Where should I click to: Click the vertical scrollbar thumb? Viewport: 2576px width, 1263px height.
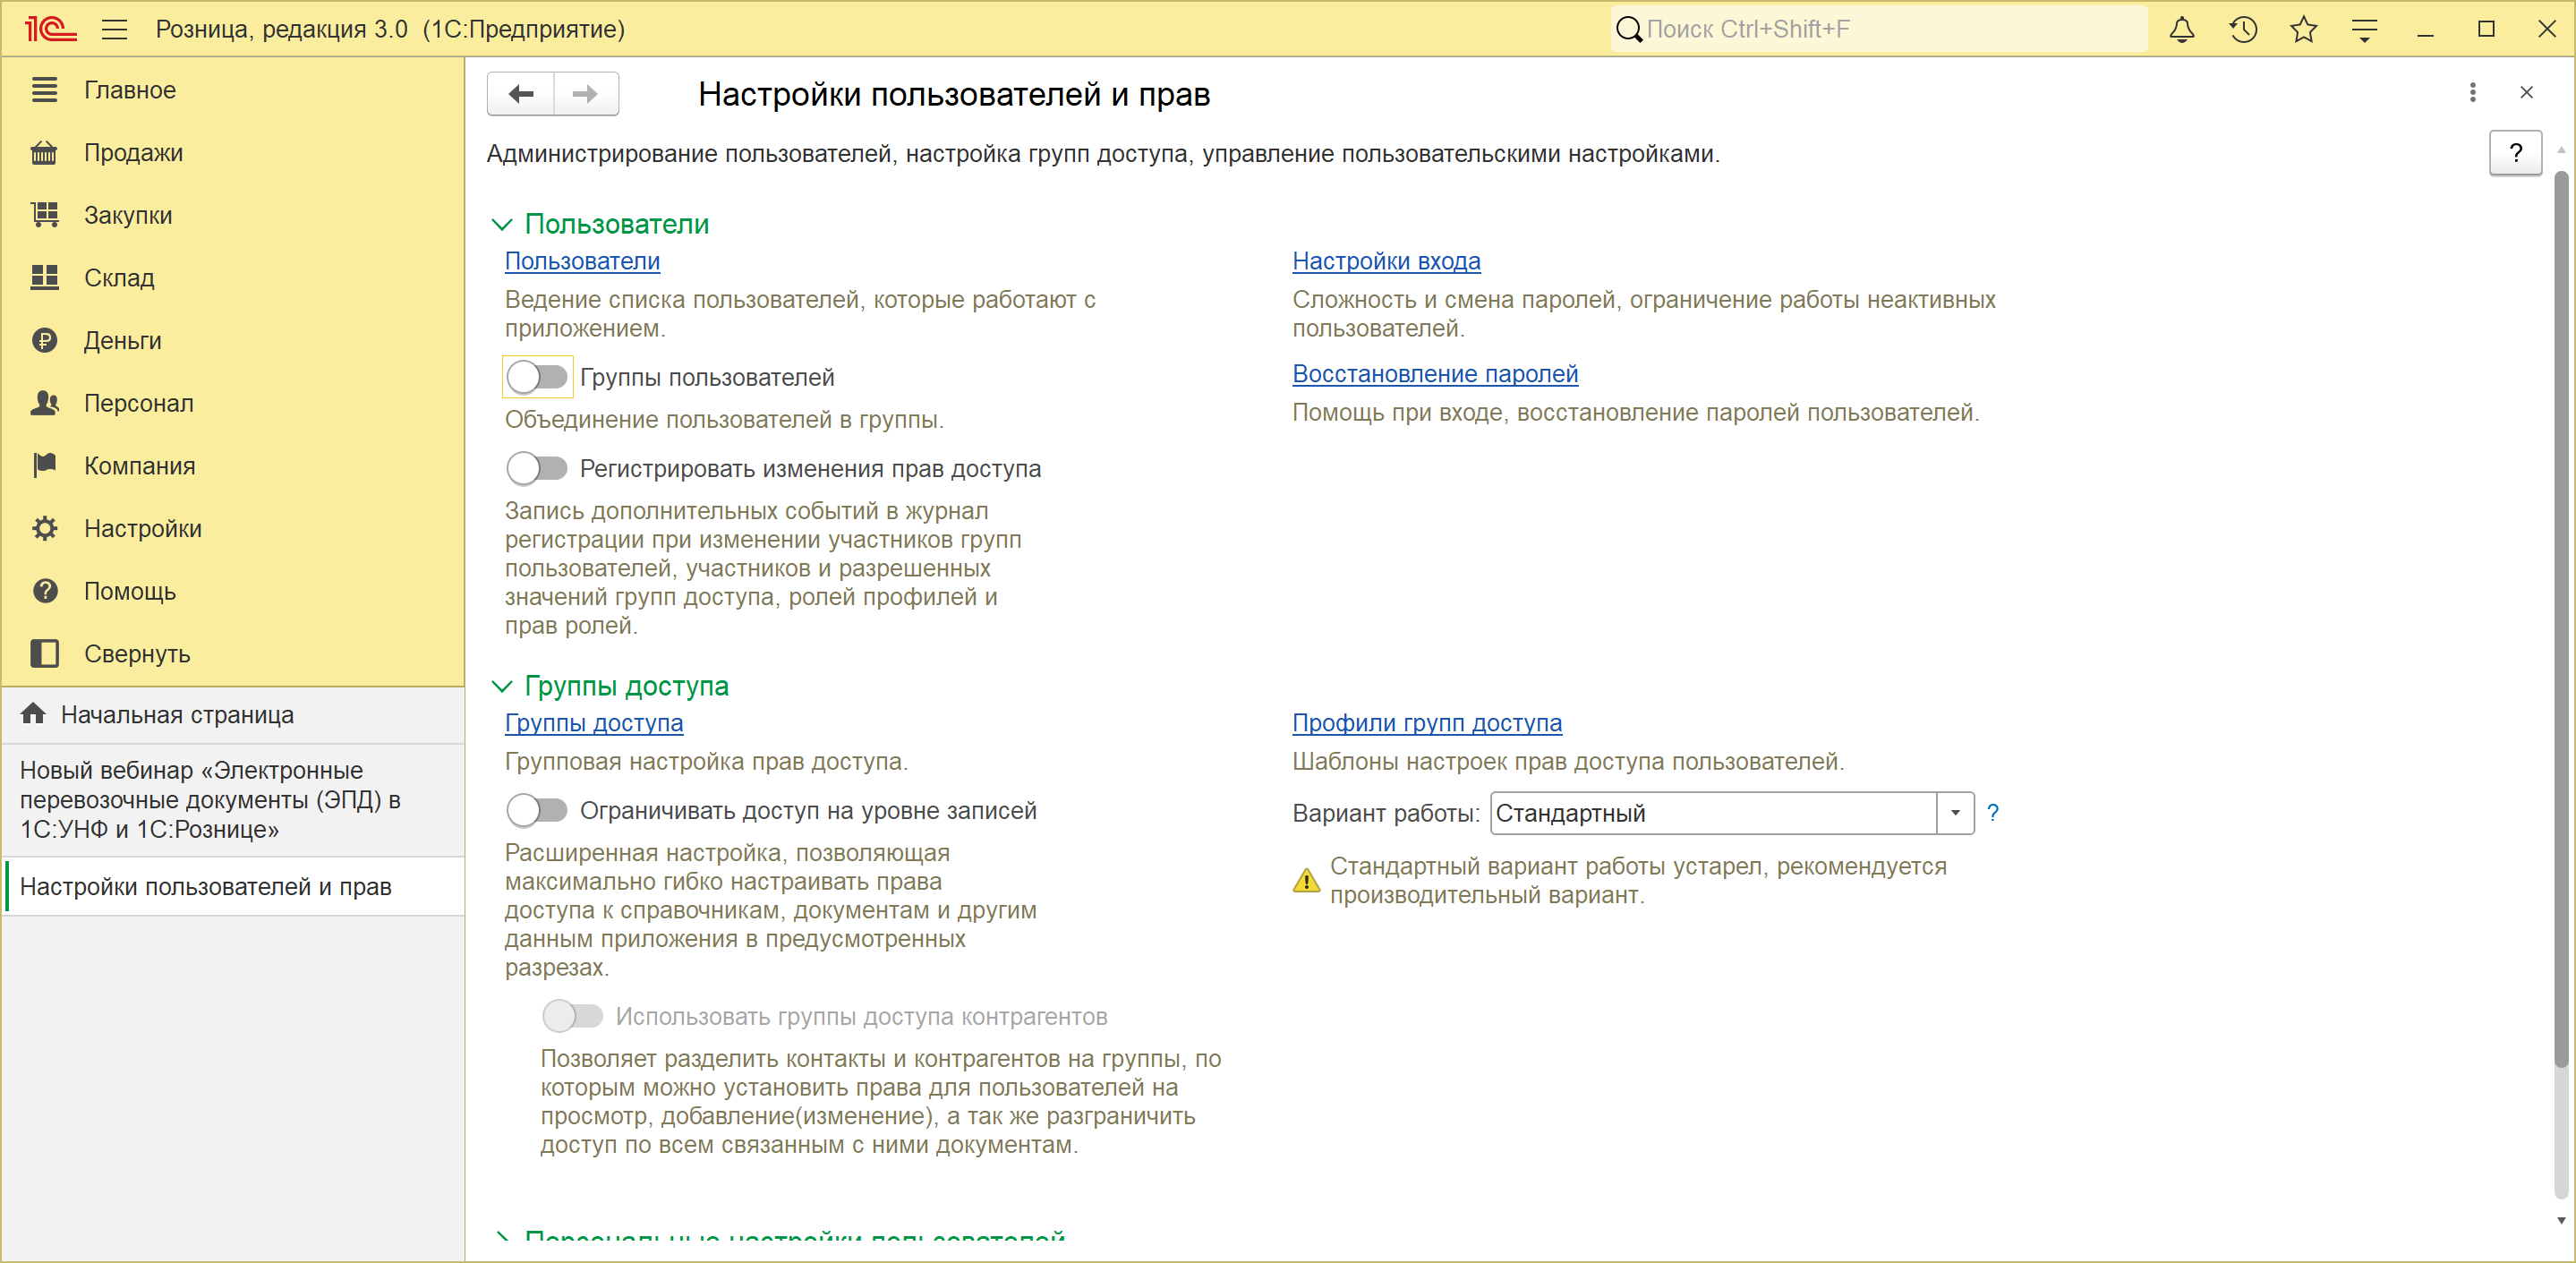click(2561, 620)
